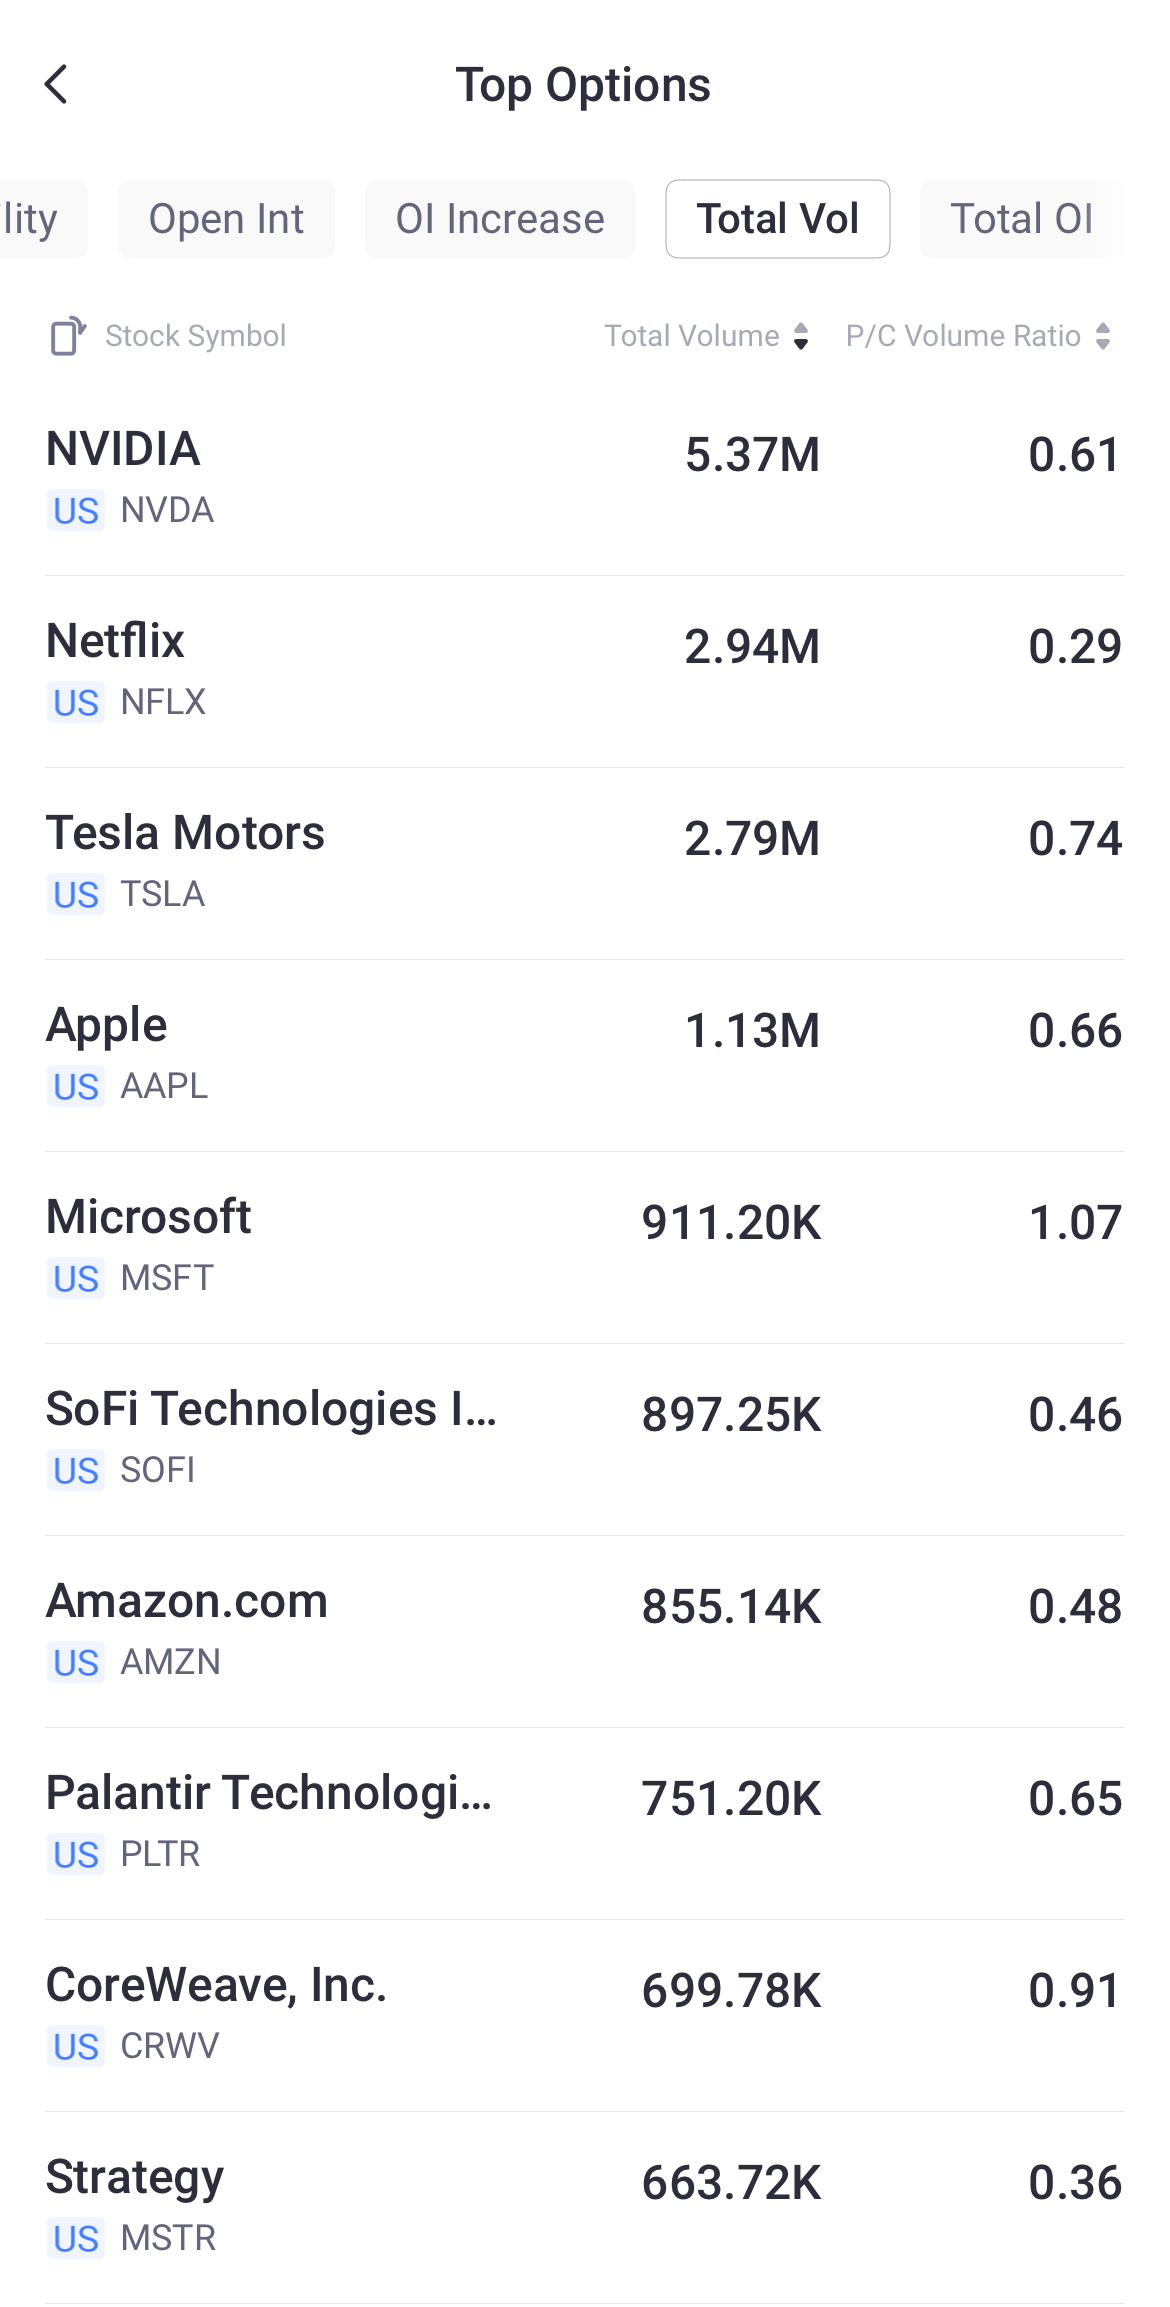Sort by P/C Volume Ratio arrows
This screenshot has height=2307, width=1170.
(1103, 336)
